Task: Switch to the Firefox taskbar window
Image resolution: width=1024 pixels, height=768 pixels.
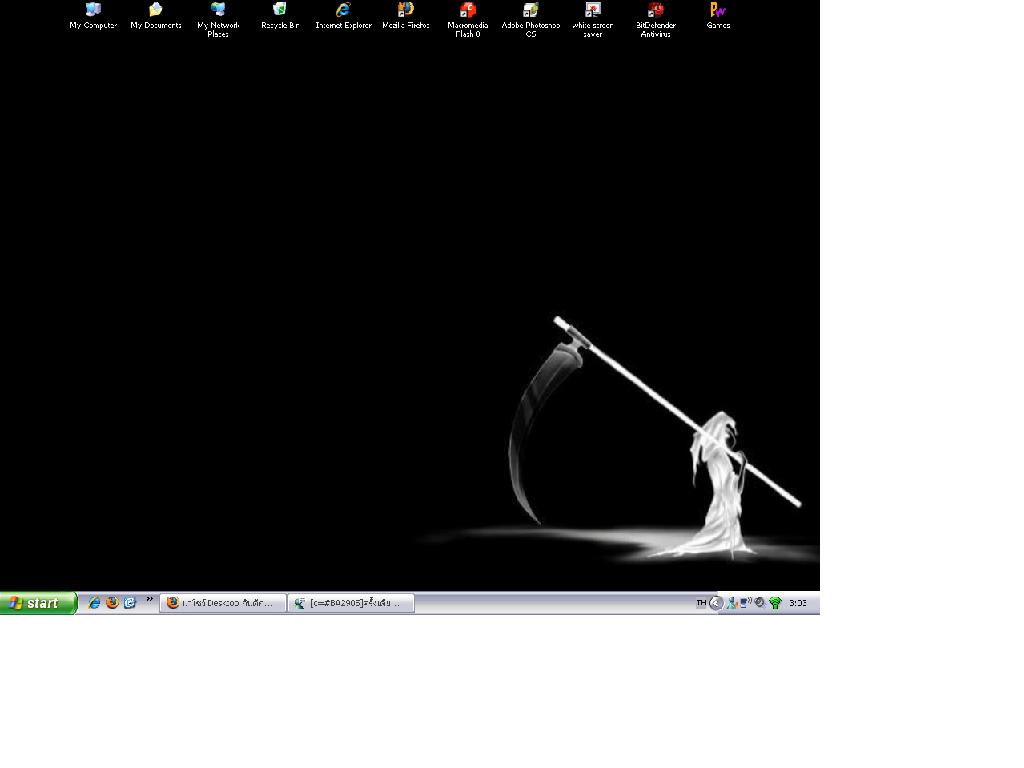Action: point(223,603)
